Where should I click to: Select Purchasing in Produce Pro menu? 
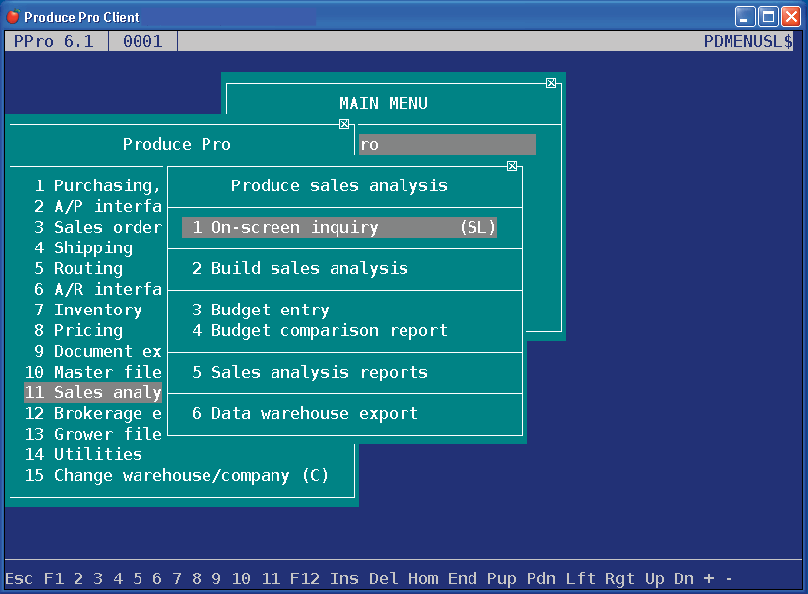[x=98, y=185]
